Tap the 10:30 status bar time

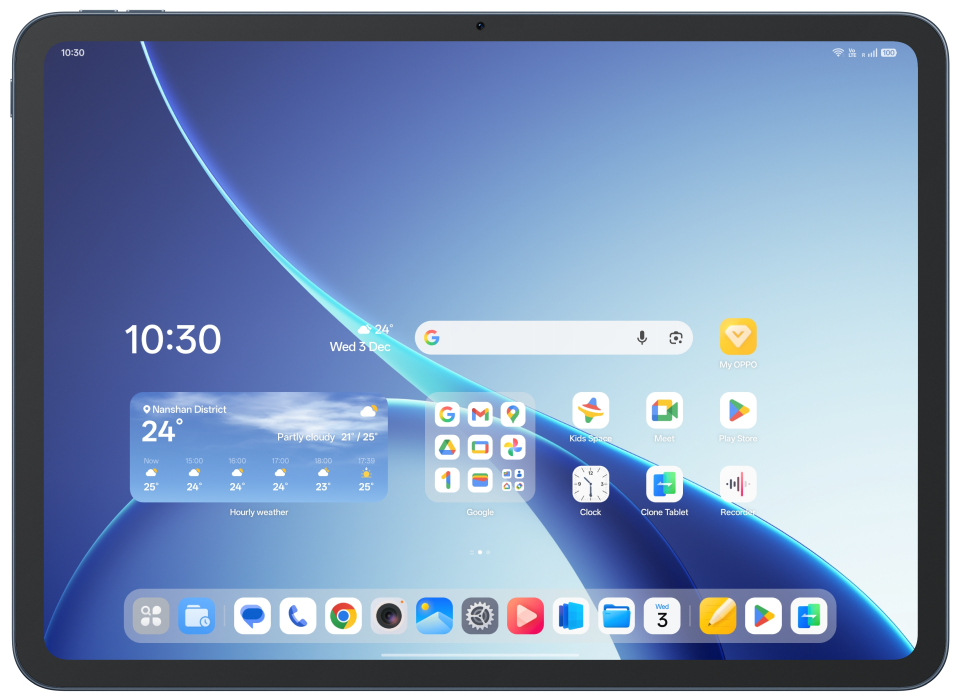click(72, 53)
